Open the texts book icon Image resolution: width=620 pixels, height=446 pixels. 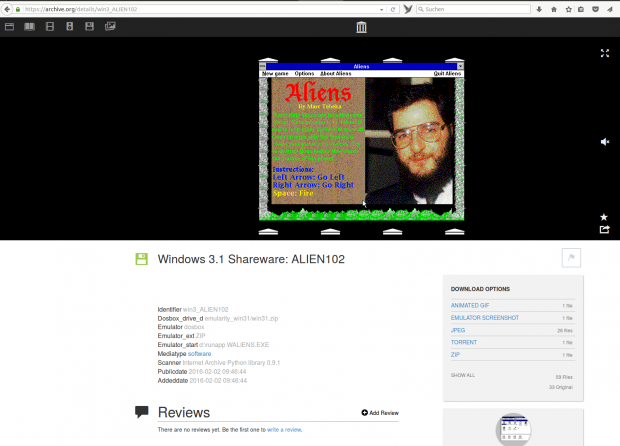(29, 26)
